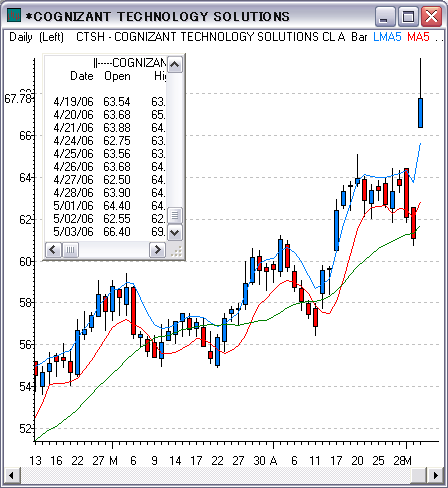The height and width of the screenshot is (488, 448).
Task: Click down arrow of data table scrollbar
Action: pos(174,232)
